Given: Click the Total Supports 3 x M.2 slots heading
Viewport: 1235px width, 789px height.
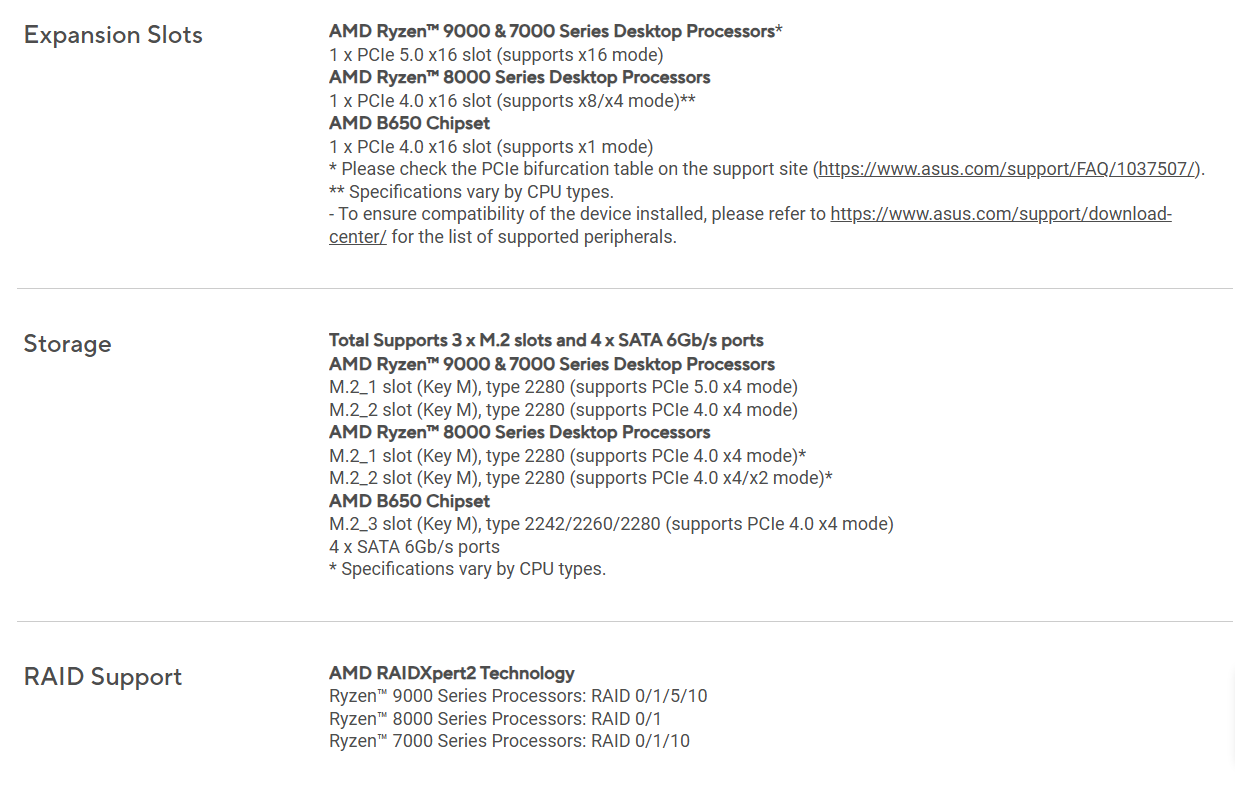Looking at the screenshot, I should [x=546, y=341].
